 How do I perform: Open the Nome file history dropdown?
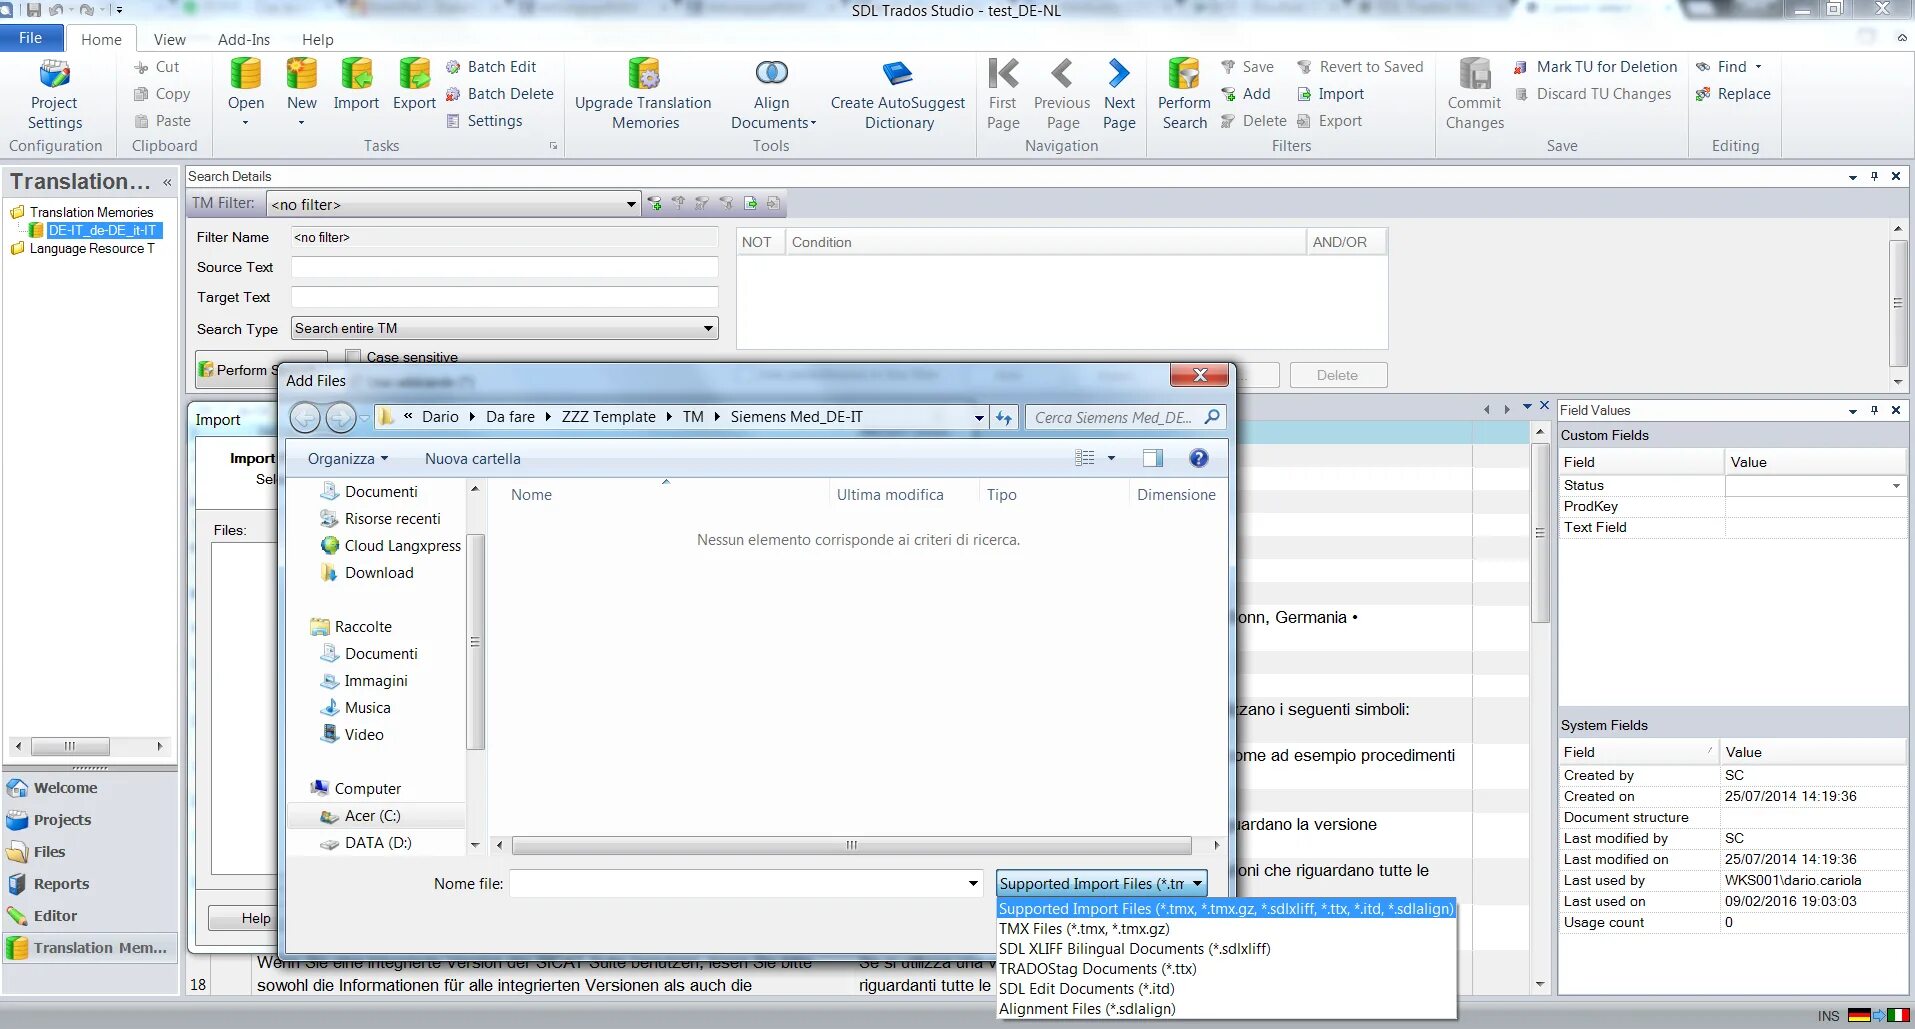(x=973, y=884)
